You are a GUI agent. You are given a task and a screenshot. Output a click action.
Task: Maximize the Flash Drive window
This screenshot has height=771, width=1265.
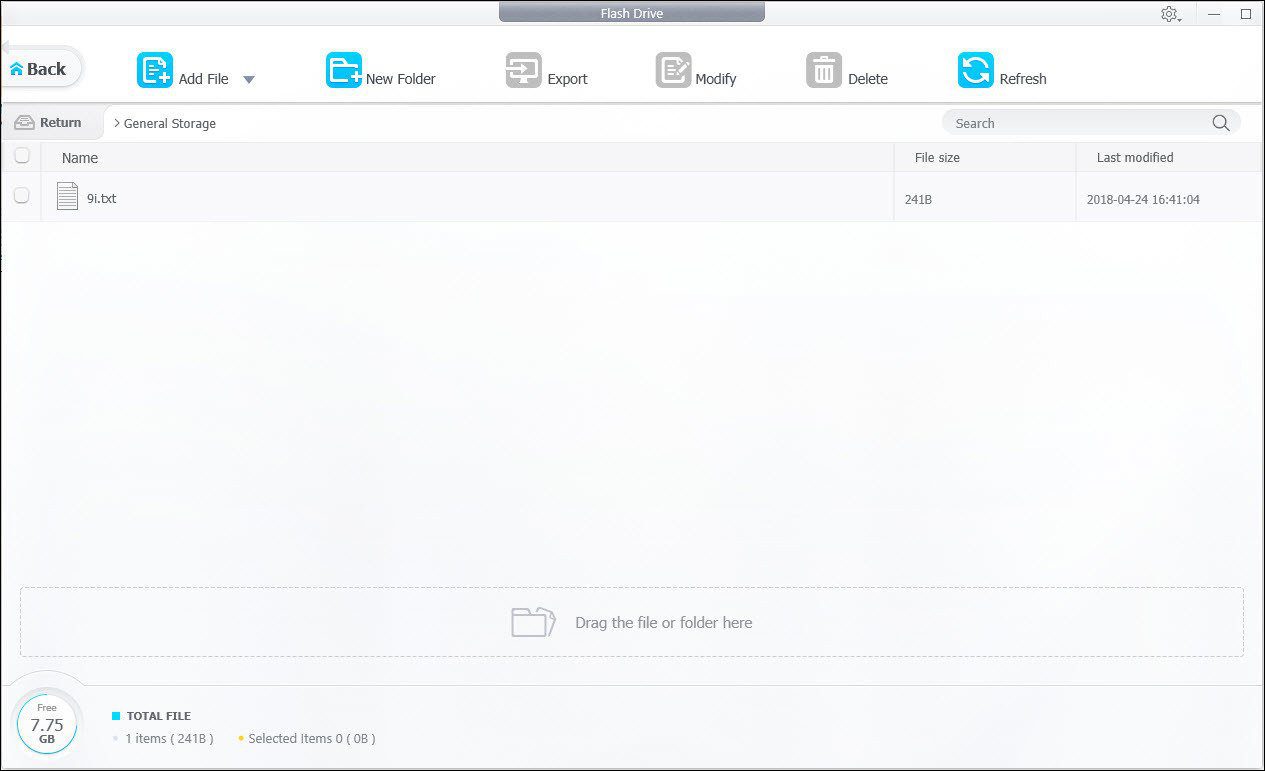pos(1246,14)
